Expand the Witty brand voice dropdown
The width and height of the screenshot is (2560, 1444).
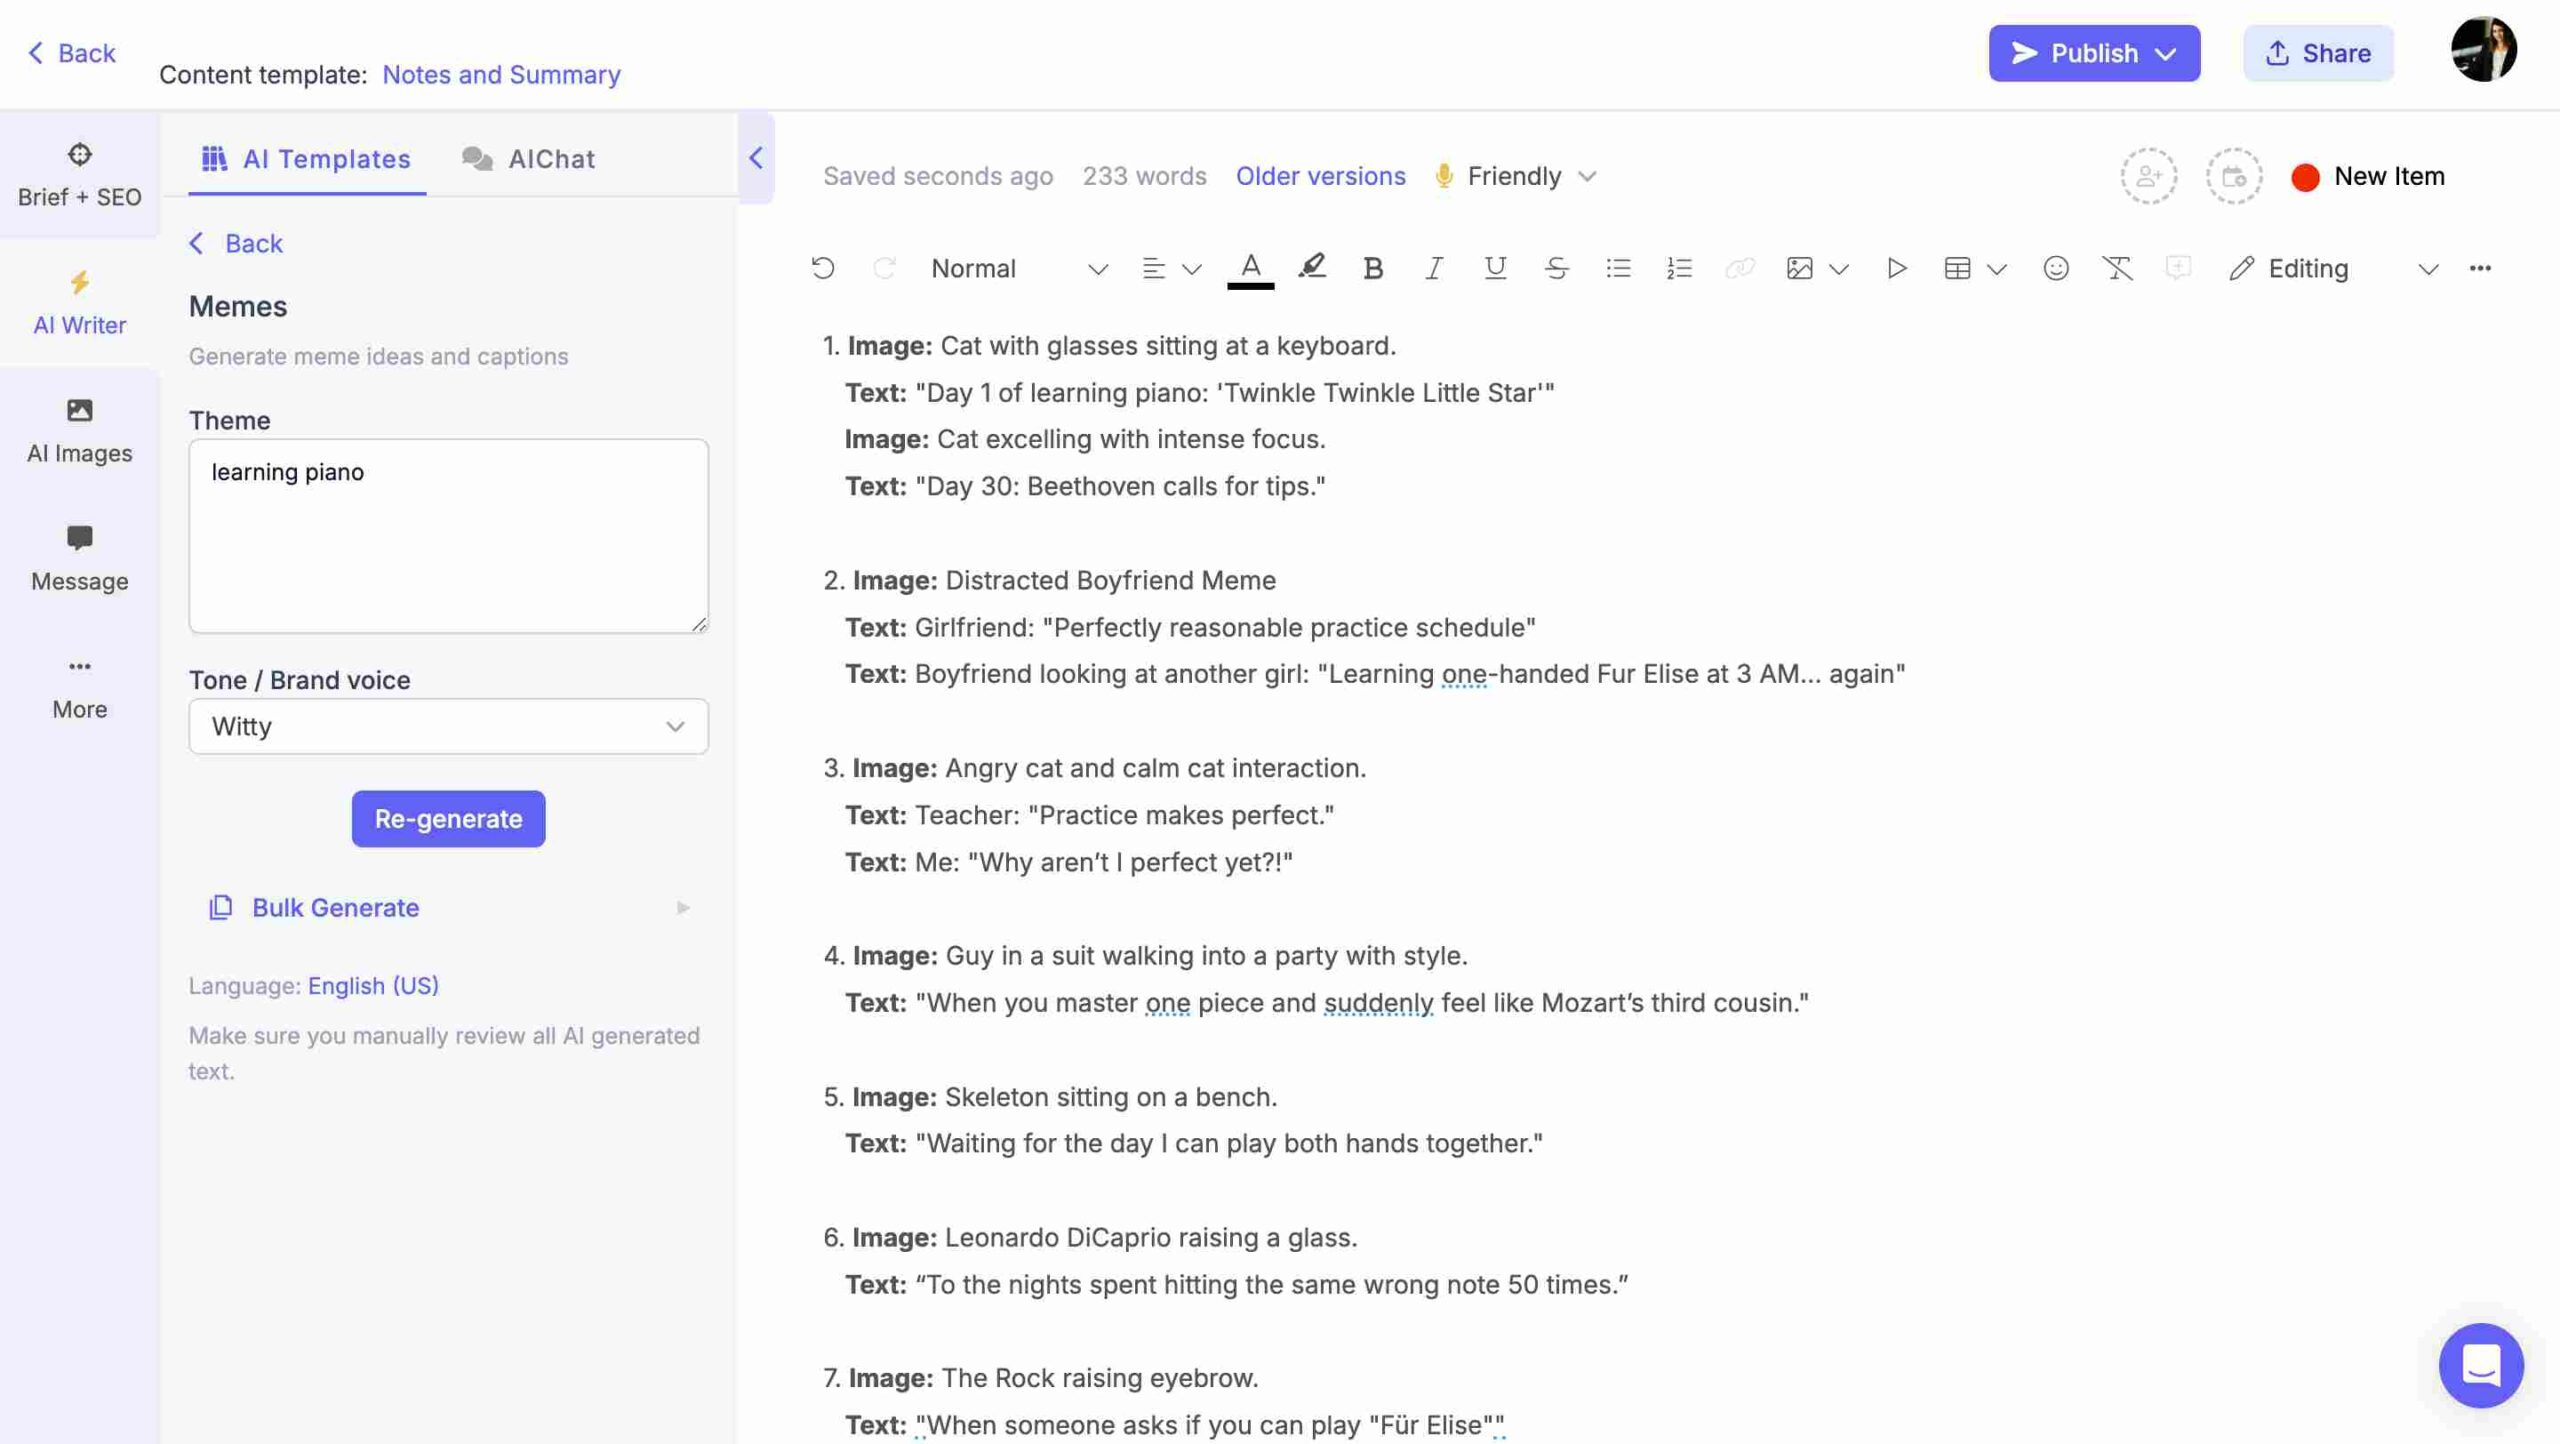[x=675, y=725]
